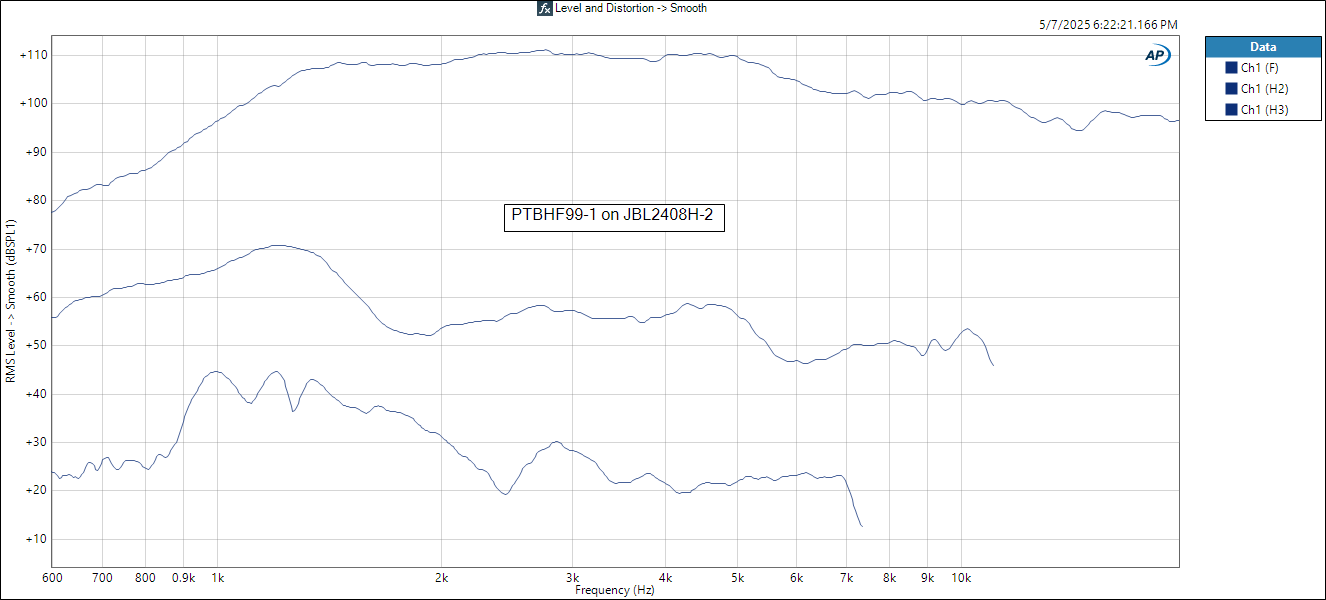1326x600 pixels.
Task: Click the 6k frequency tick label
Action: pyautogui.click(x=797, y=578)
